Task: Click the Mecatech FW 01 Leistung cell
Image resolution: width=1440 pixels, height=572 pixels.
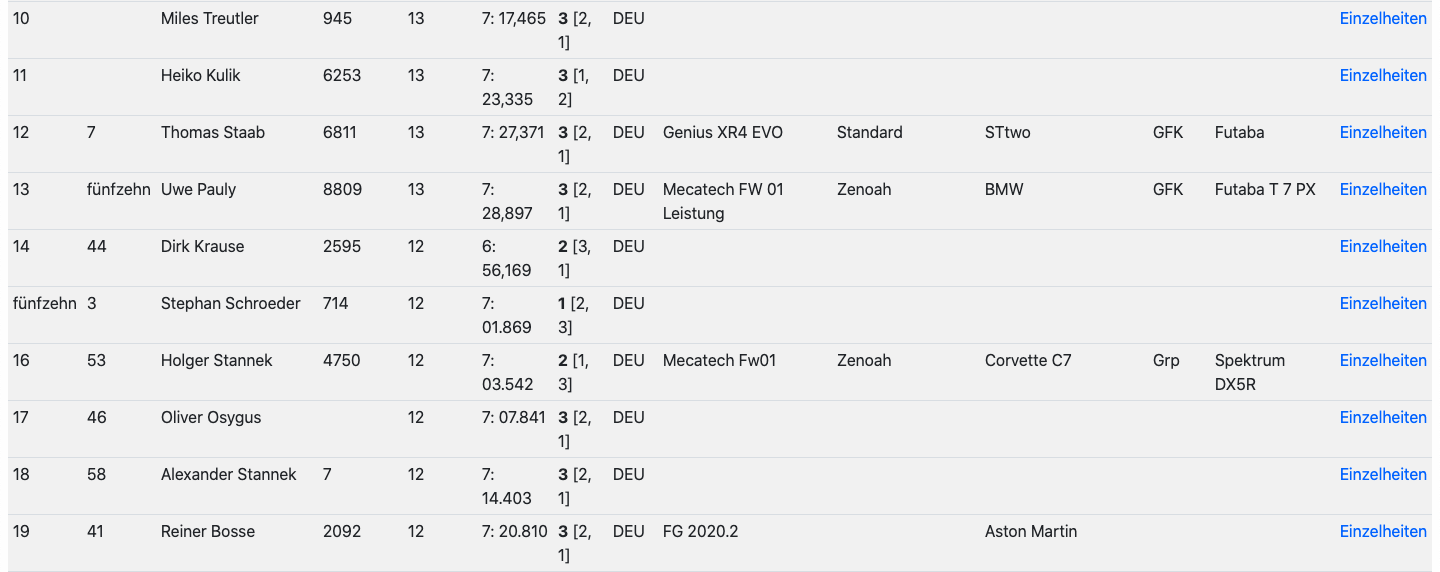Action: [723, 201]
